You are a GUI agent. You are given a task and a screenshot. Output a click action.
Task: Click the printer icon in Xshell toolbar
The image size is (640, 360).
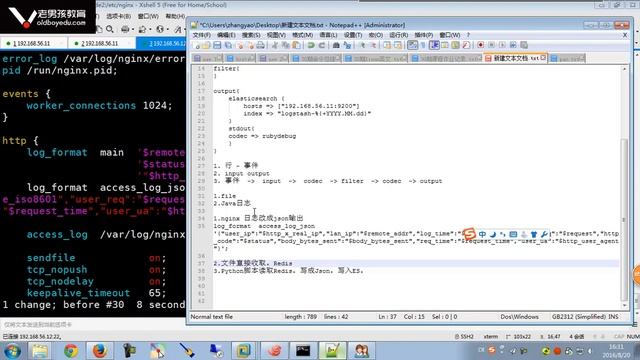(x=125, y=29)
